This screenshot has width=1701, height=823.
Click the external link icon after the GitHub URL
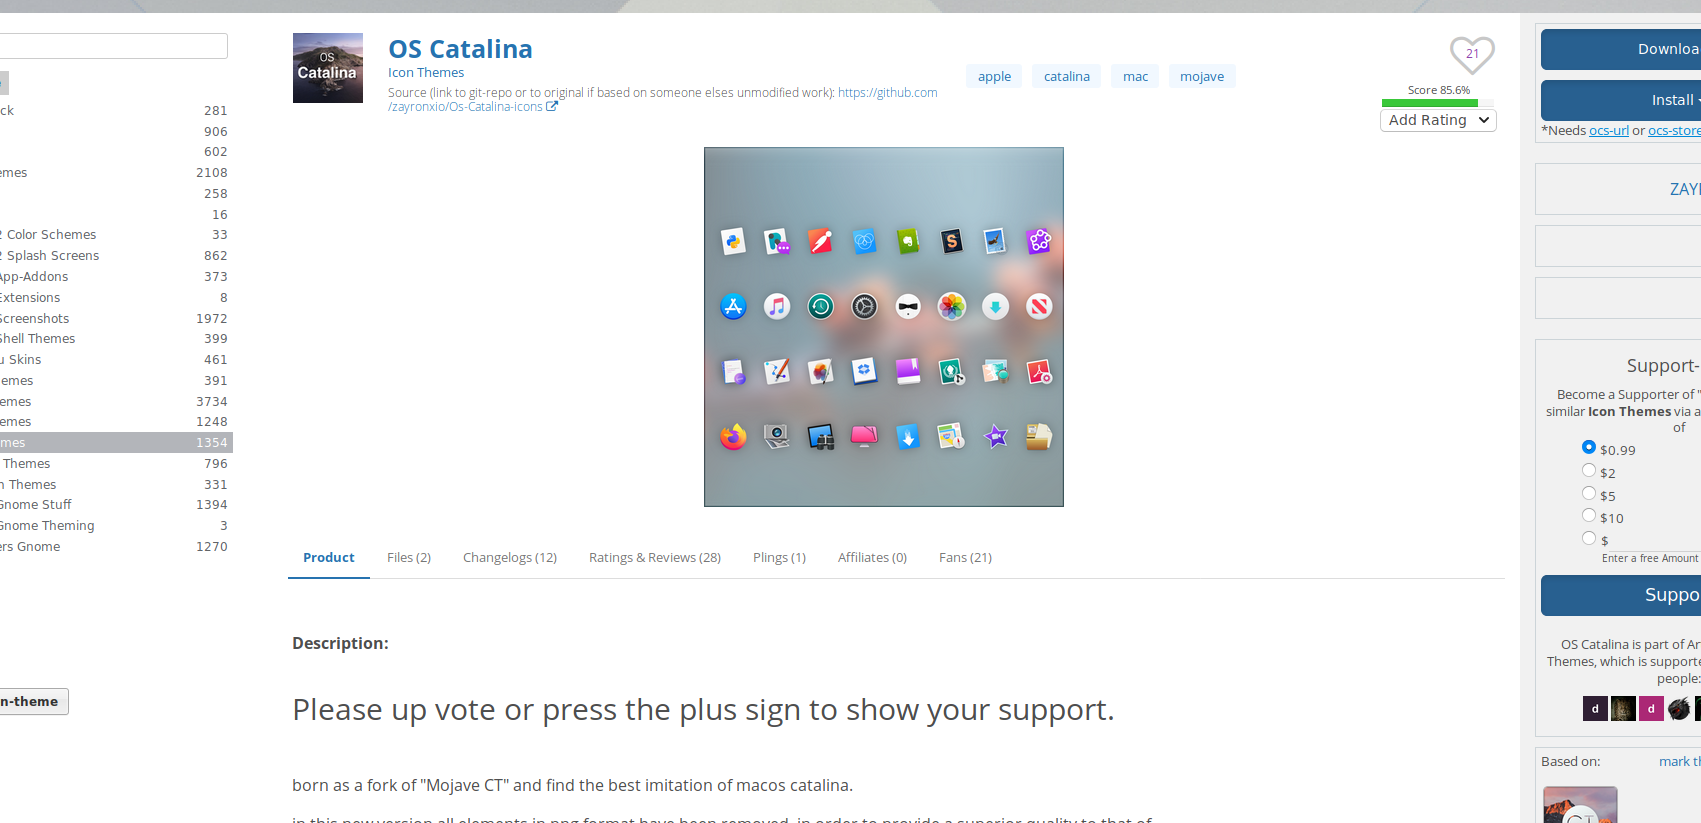click(x=552, y=106)
